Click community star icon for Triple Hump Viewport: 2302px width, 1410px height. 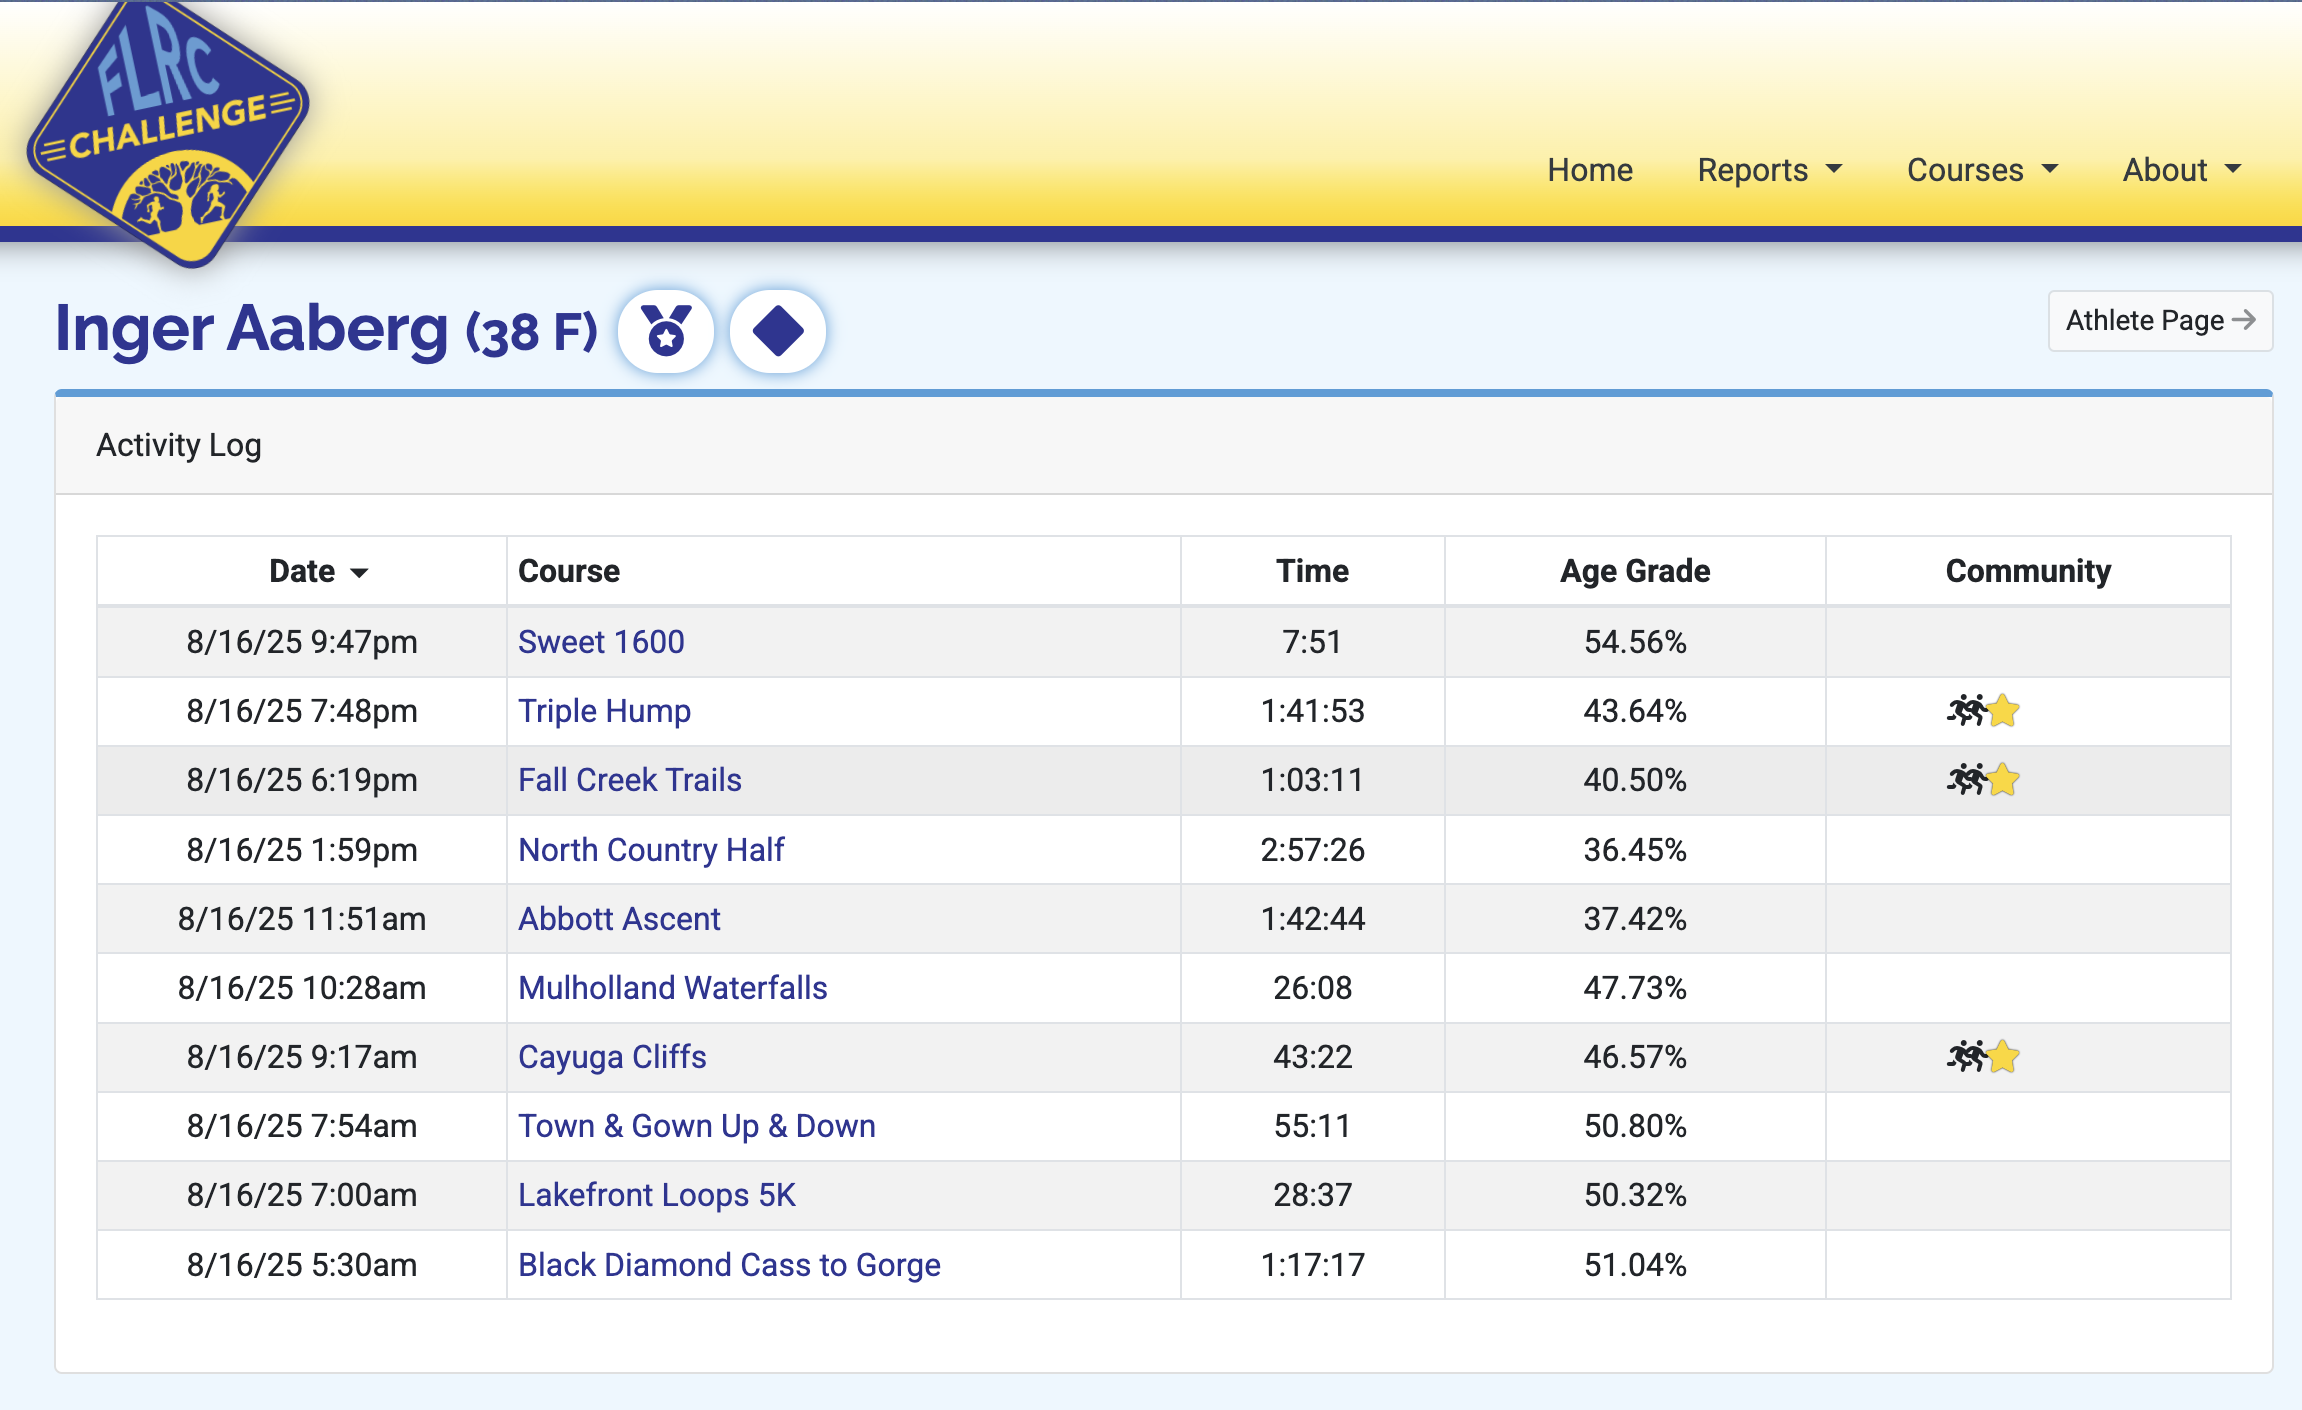[x=2003, y=711]
